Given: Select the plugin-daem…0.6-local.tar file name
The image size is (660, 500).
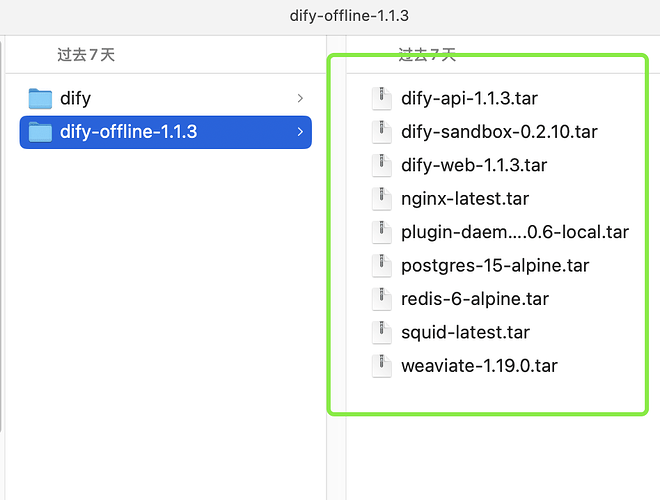Looking at the screenshot, I should click(x=515, y=232).
